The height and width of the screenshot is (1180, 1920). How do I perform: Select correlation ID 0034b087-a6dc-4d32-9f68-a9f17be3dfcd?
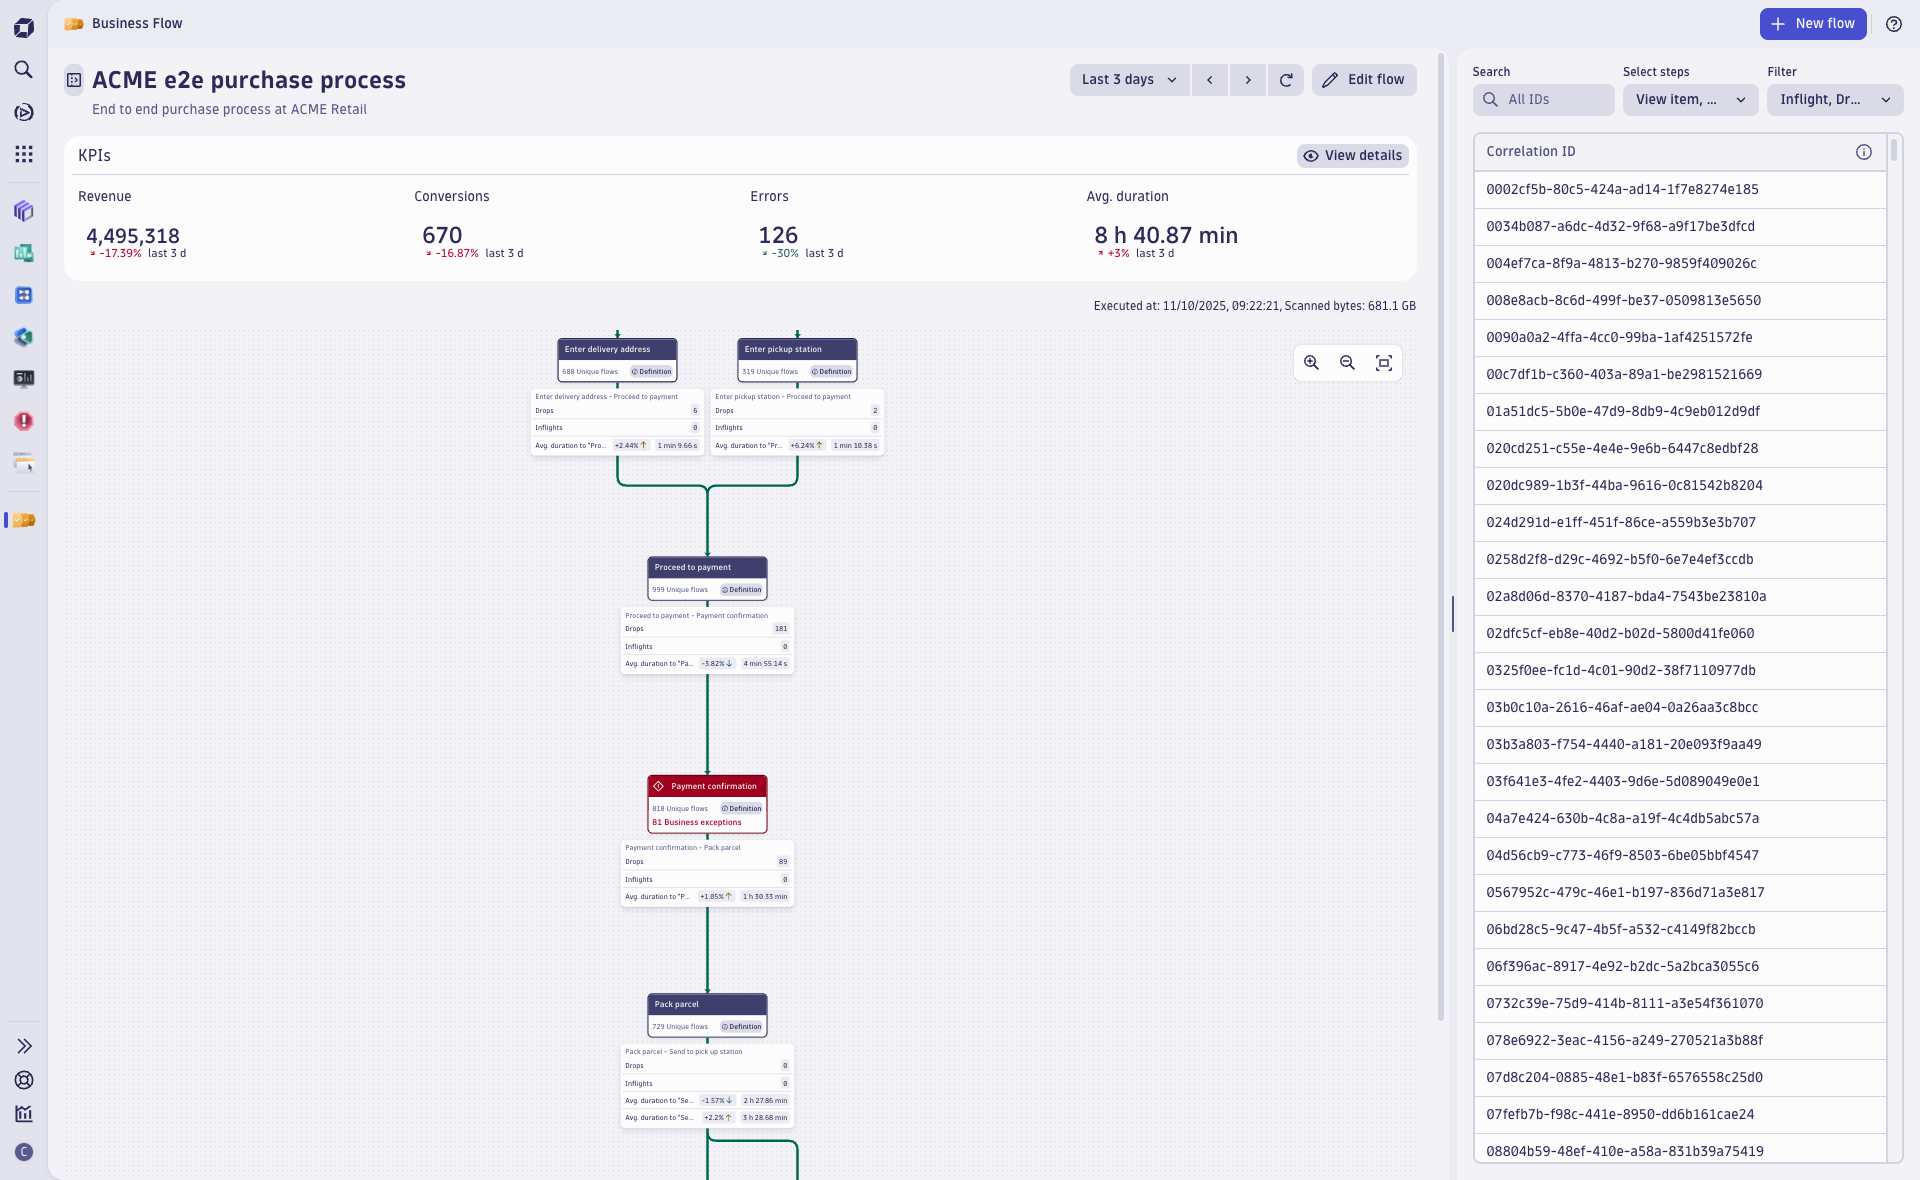(1620, 227)
